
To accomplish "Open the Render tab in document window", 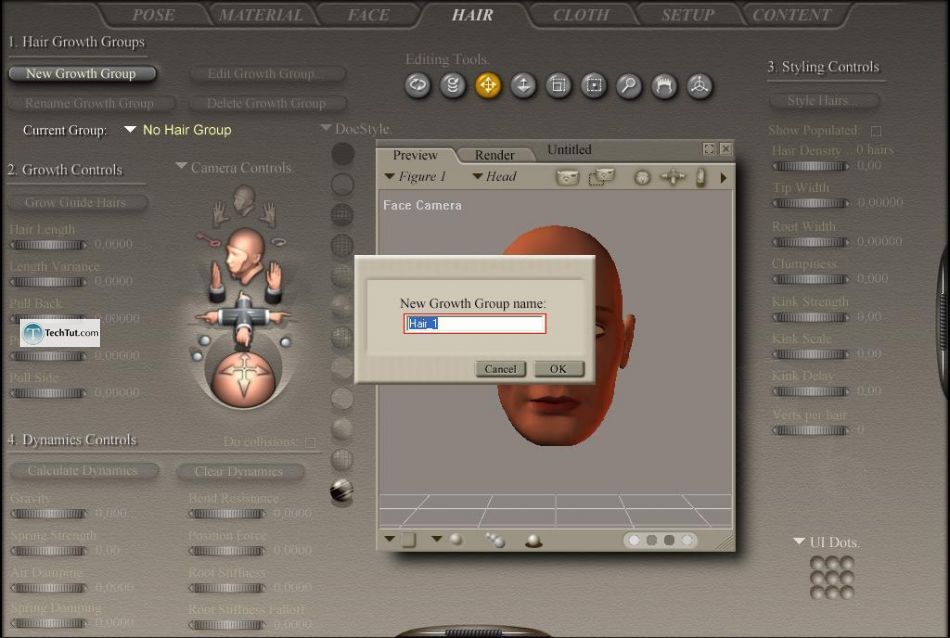I will click(x=494, y=155).
